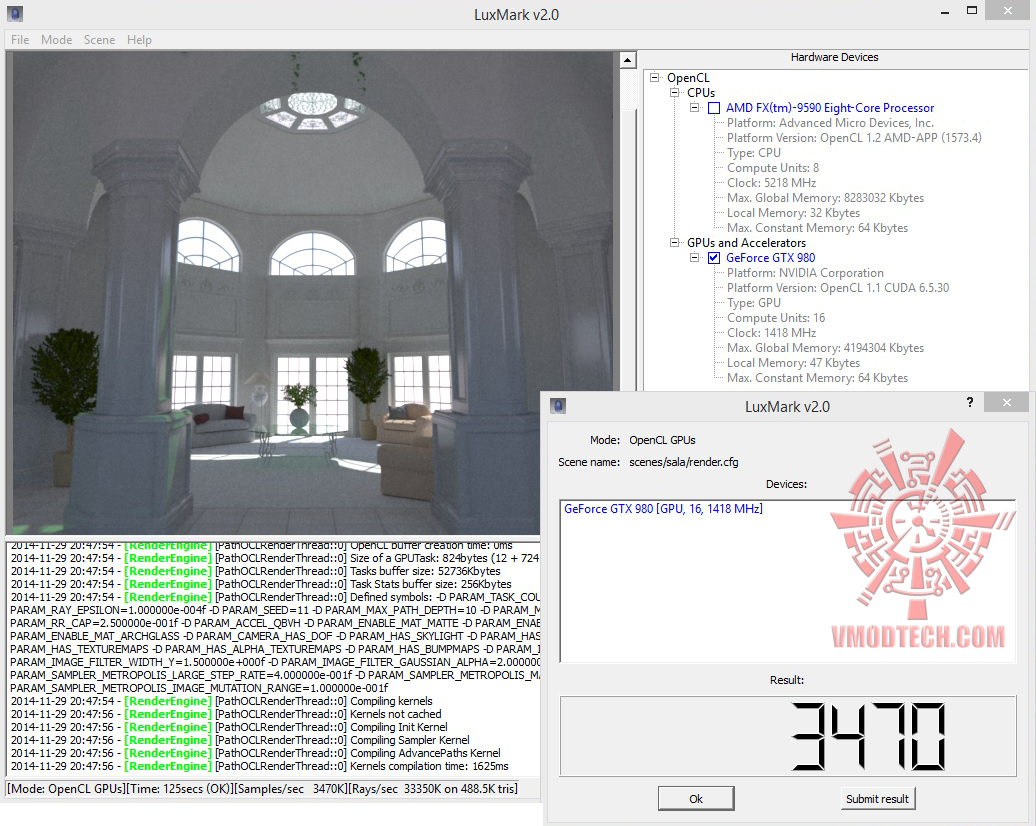Collapse the GPUs and Accelerators node
Viewport: 1036px width, 826px height.
click(675, 243)
